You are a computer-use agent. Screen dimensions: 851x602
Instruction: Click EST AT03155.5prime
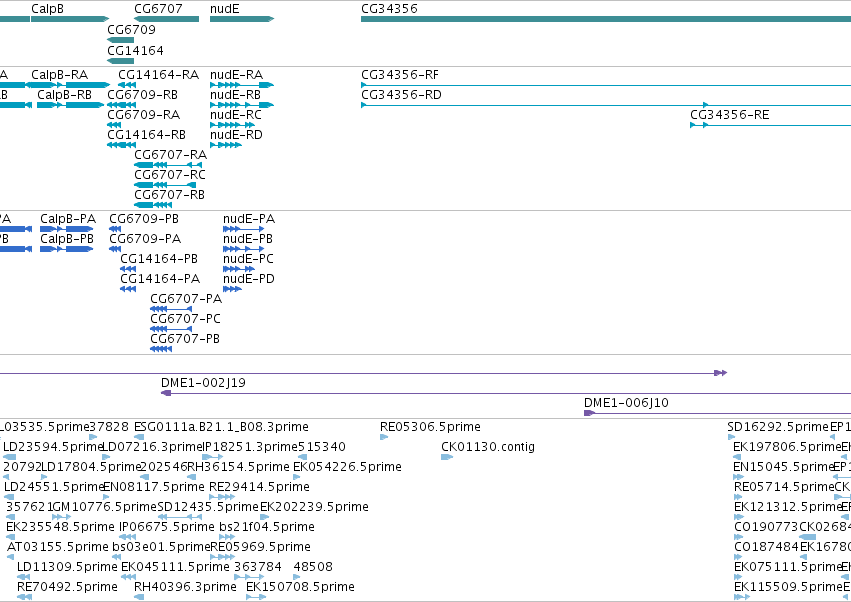coord(58,547)
